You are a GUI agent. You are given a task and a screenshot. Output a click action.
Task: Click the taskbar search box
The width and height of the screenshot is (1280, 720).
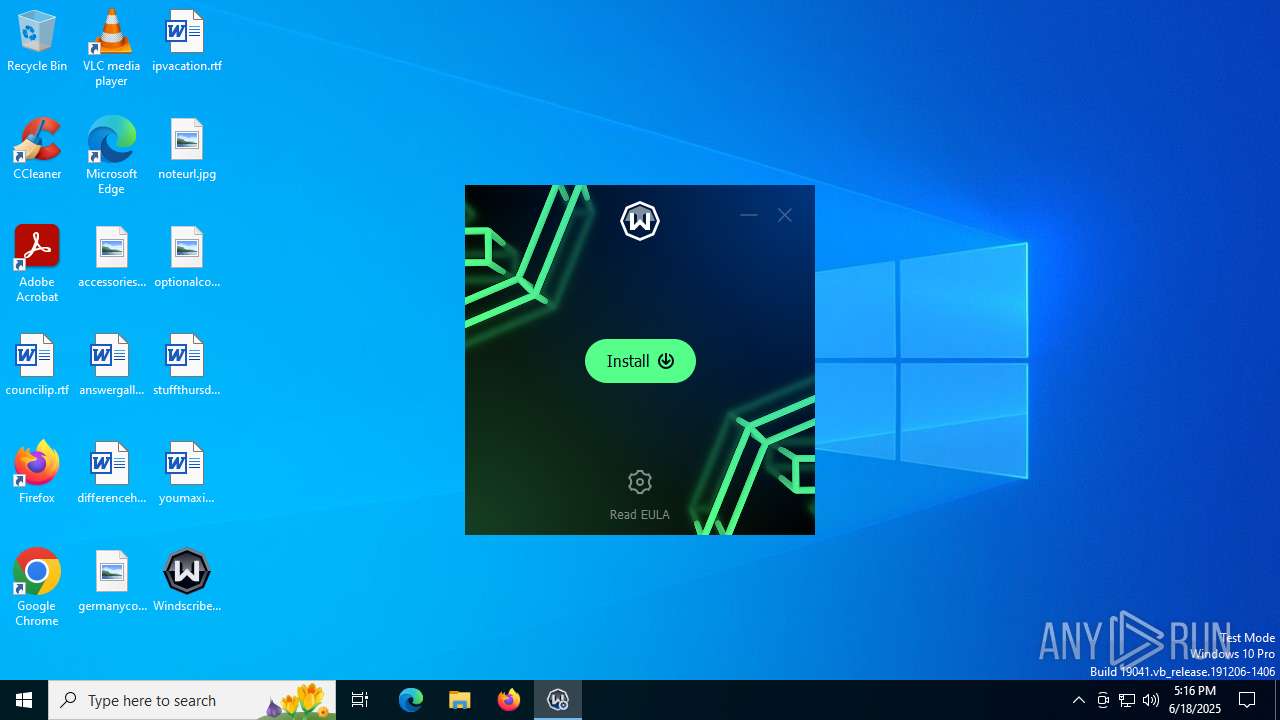click(x=192, y=700)
